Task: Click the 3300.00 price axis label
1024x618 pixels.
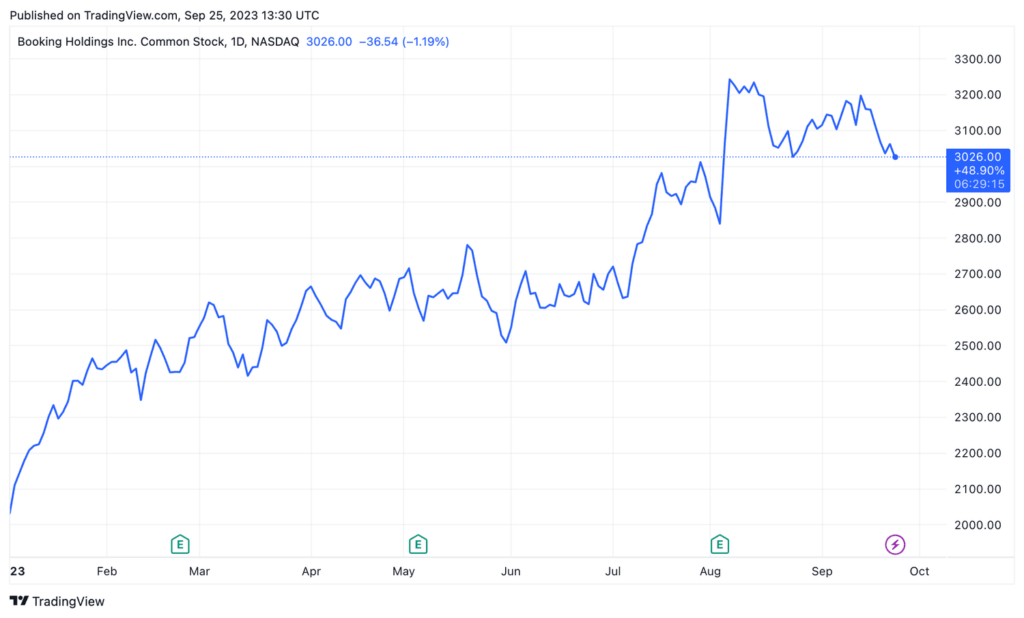Action: (978, 59)
